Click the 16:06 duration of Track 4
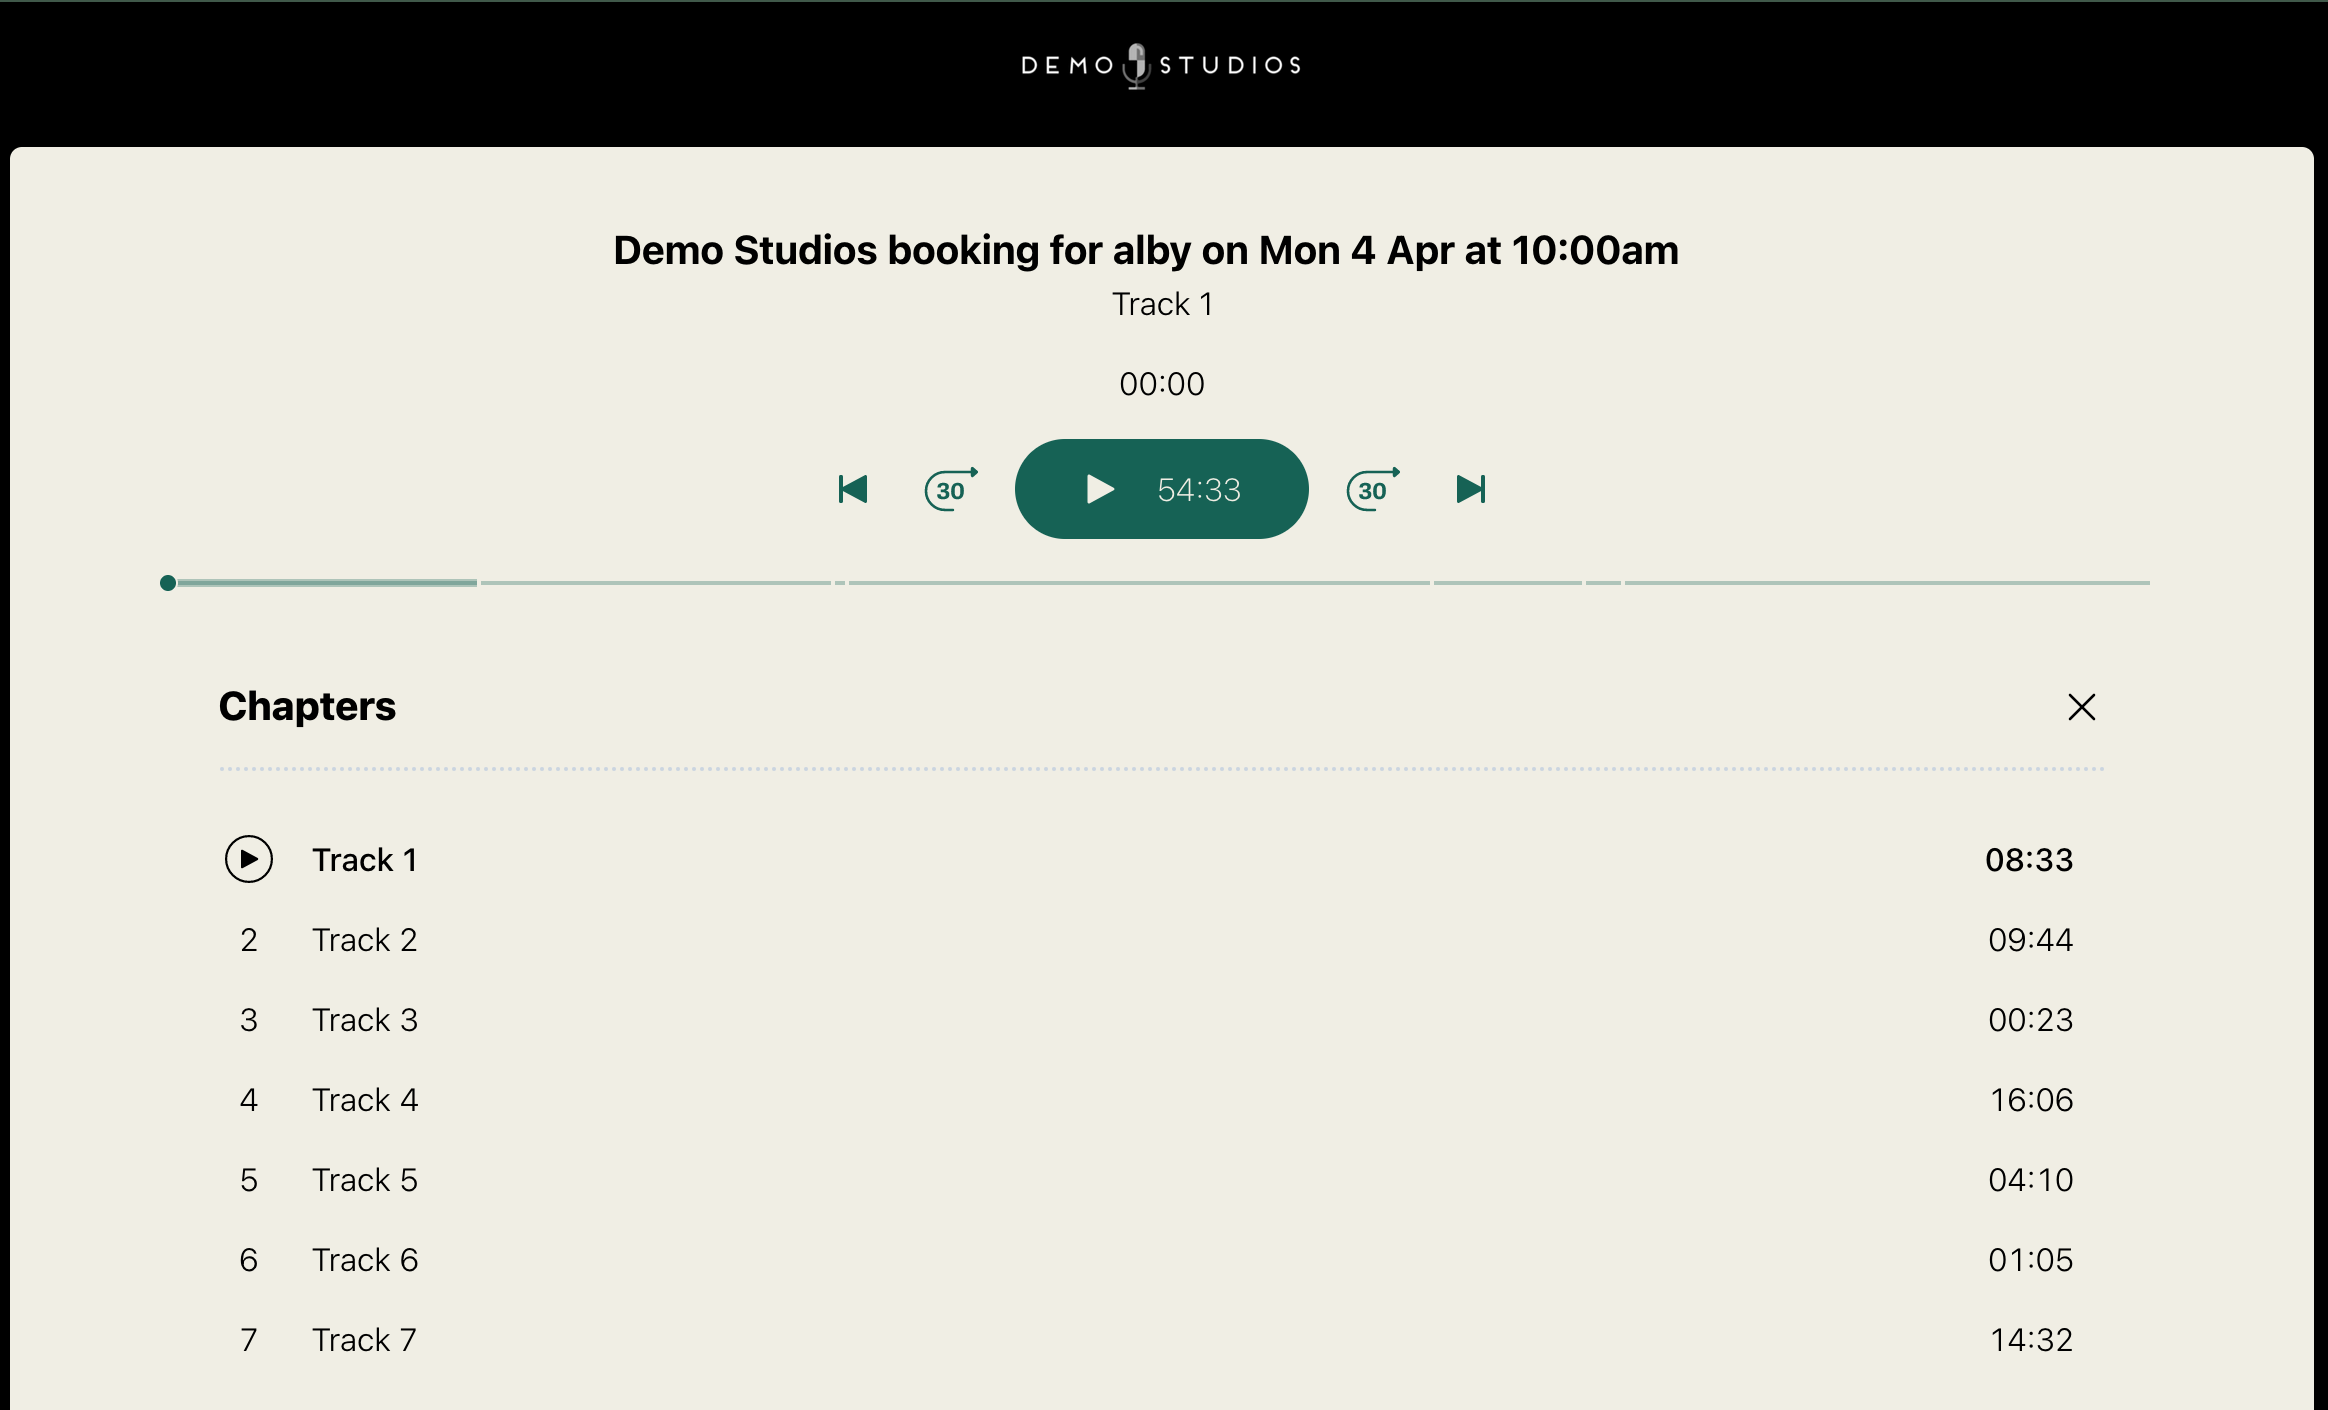2328x1410 pixels. [x=2030, y=1100]
